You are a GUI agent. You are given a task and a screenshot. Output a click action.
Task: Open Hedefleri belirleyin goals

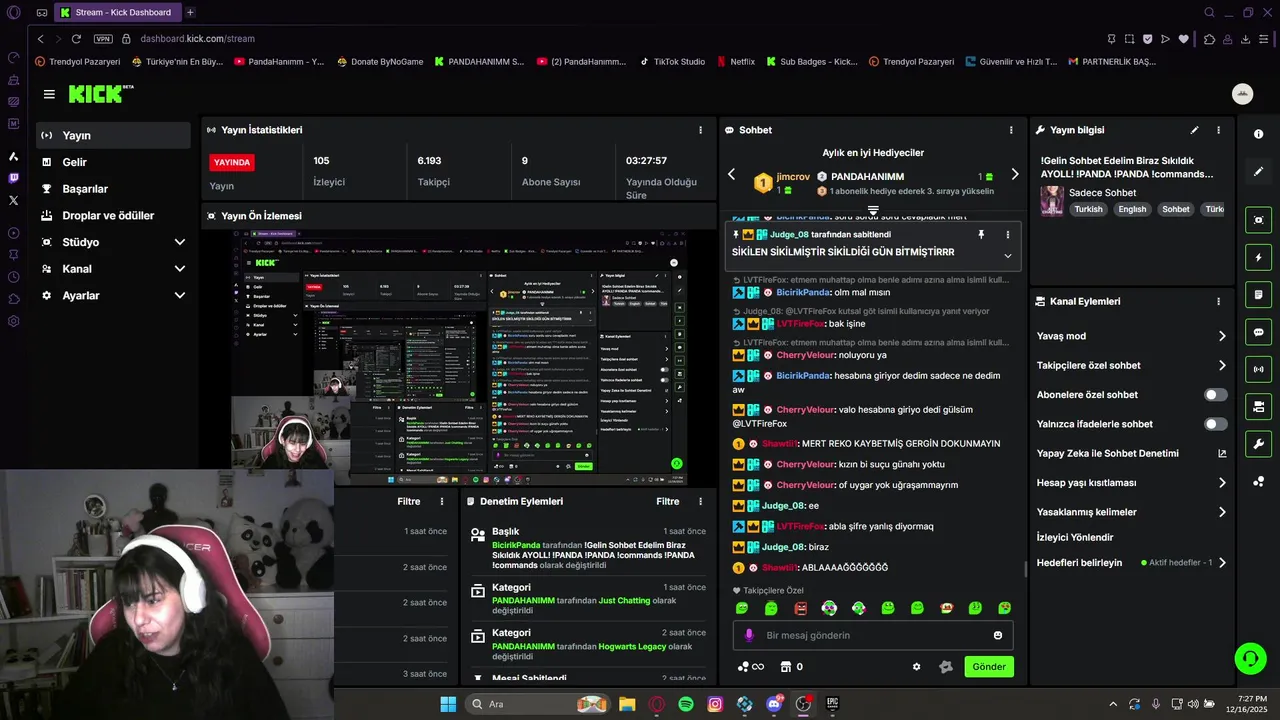coord(1131,563)
